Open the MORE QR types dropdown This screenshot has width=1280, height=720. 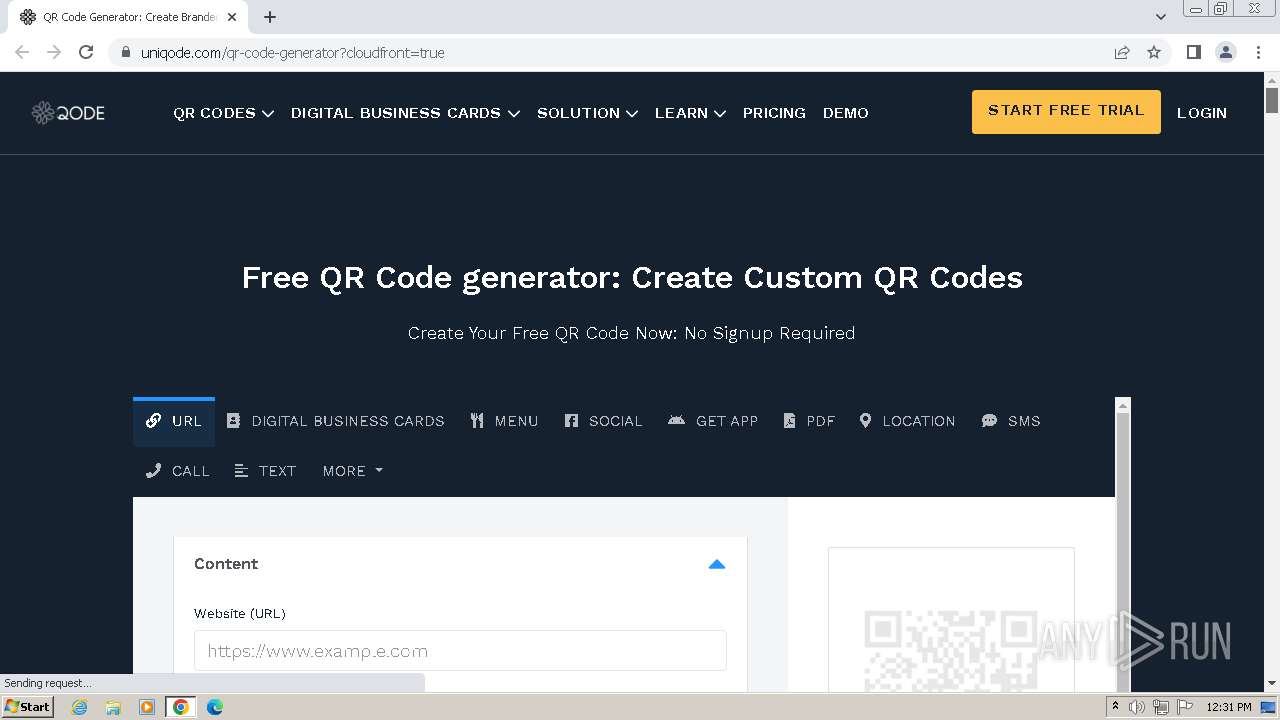pos(353,471)
